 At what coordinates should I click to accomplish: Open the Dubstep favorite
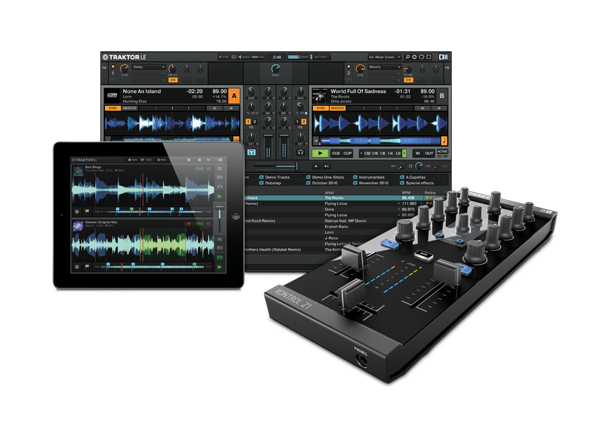(270, 183)
